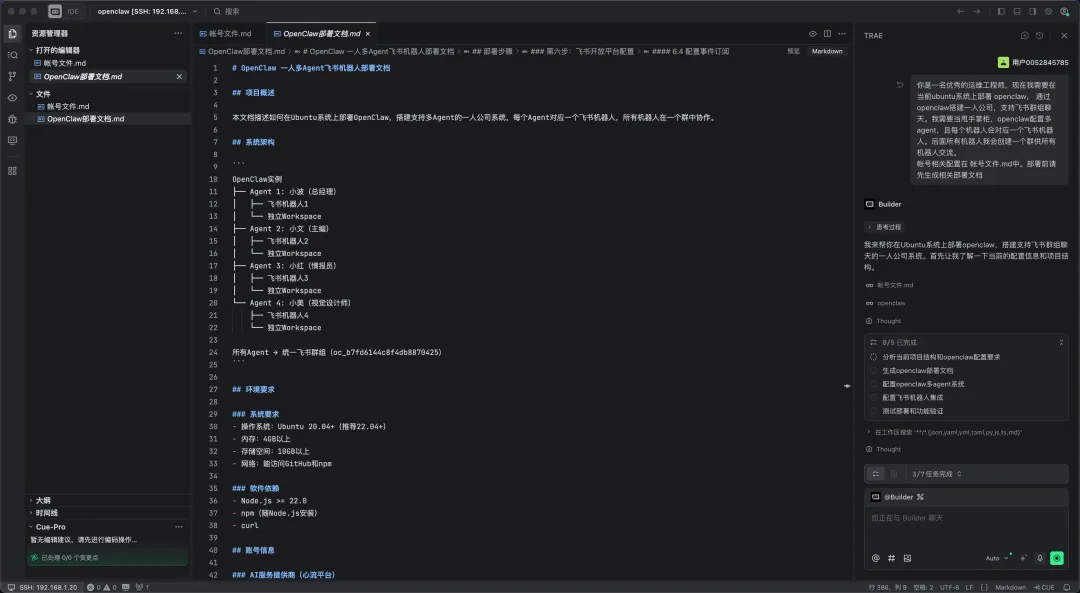The width and height of the screenshot is (1080, 593).
Task: Split the editor with split icon
Action: point(827,34)
